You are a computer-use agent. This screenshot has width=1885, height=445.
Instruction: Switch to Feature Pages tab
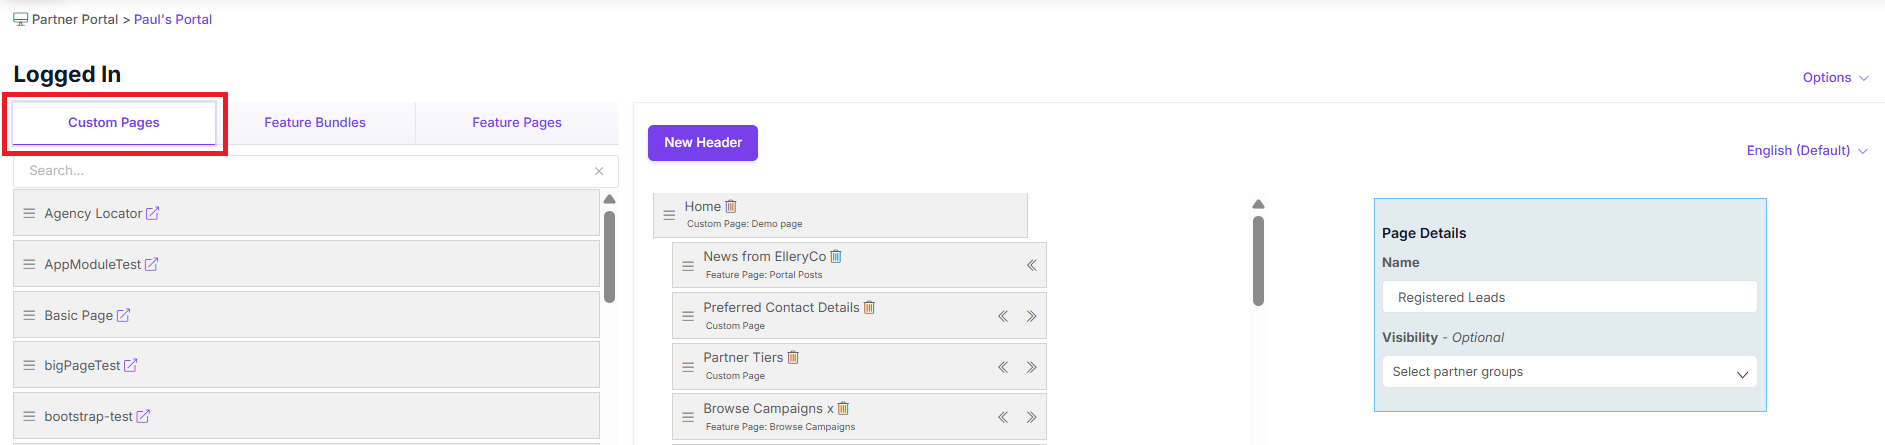click(517, 122)
